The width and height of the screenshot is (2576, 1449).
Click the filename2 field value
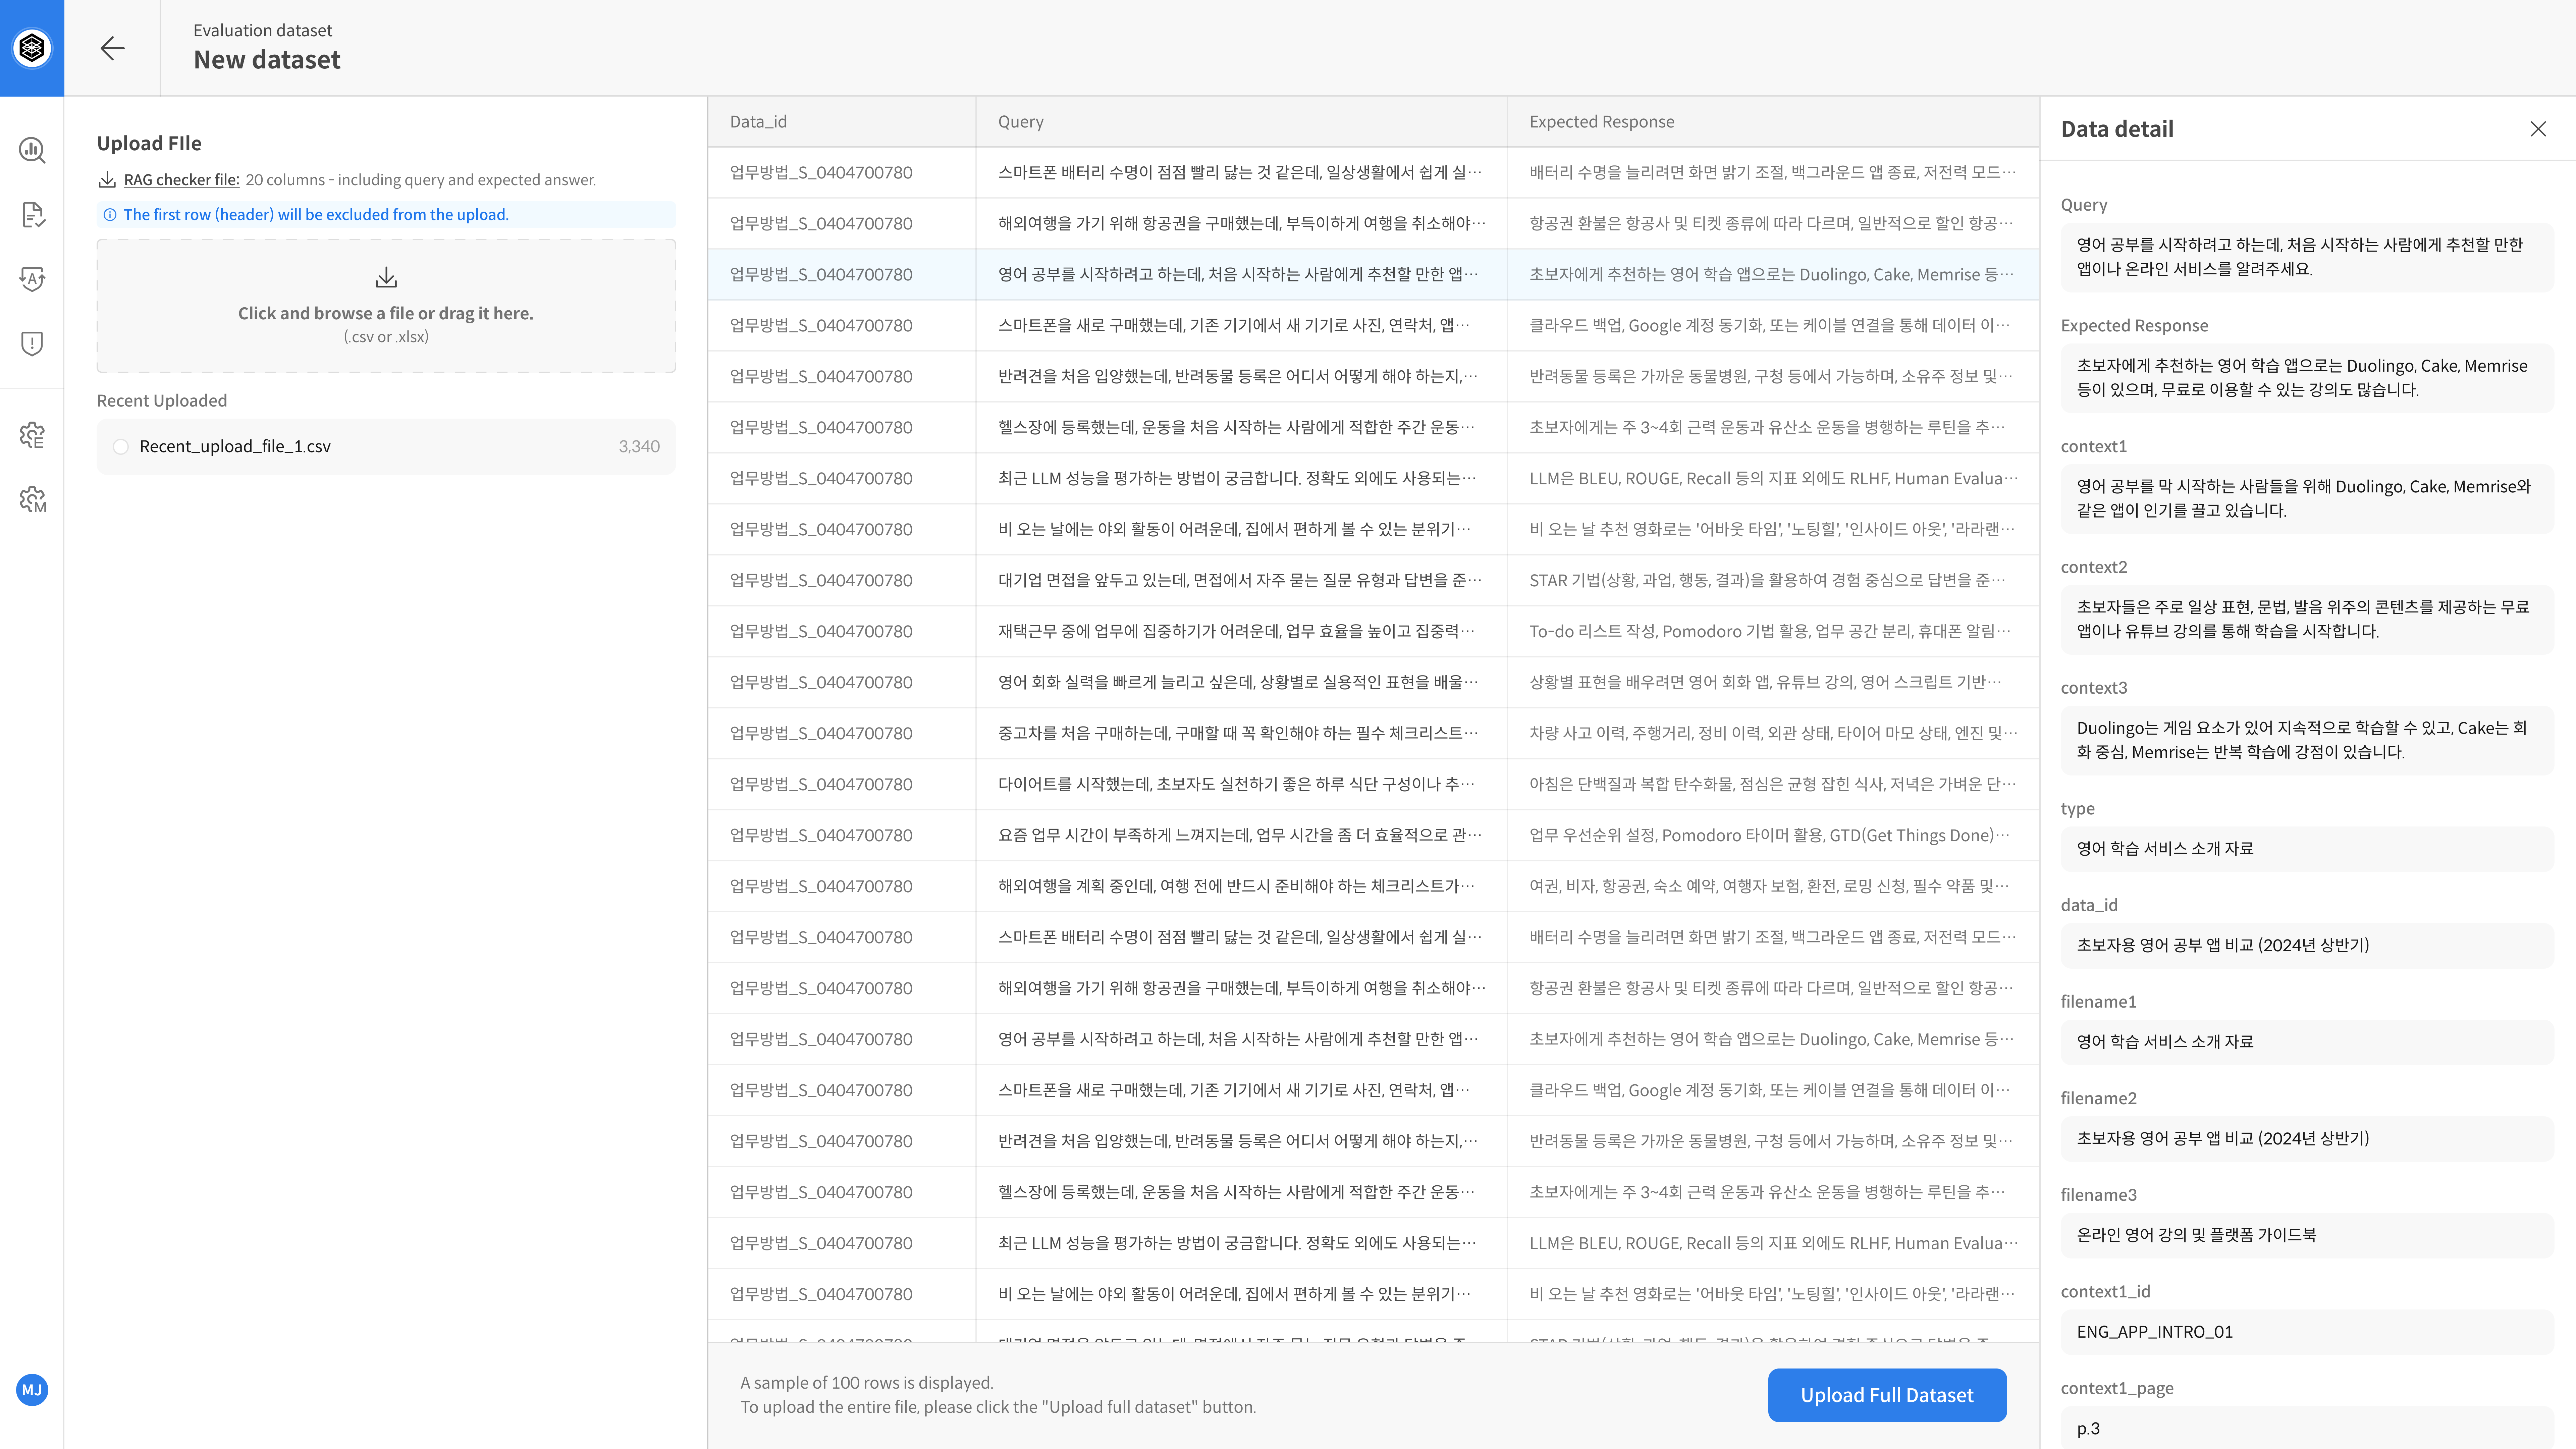pyautogui.click(x=2307, y=1139)
